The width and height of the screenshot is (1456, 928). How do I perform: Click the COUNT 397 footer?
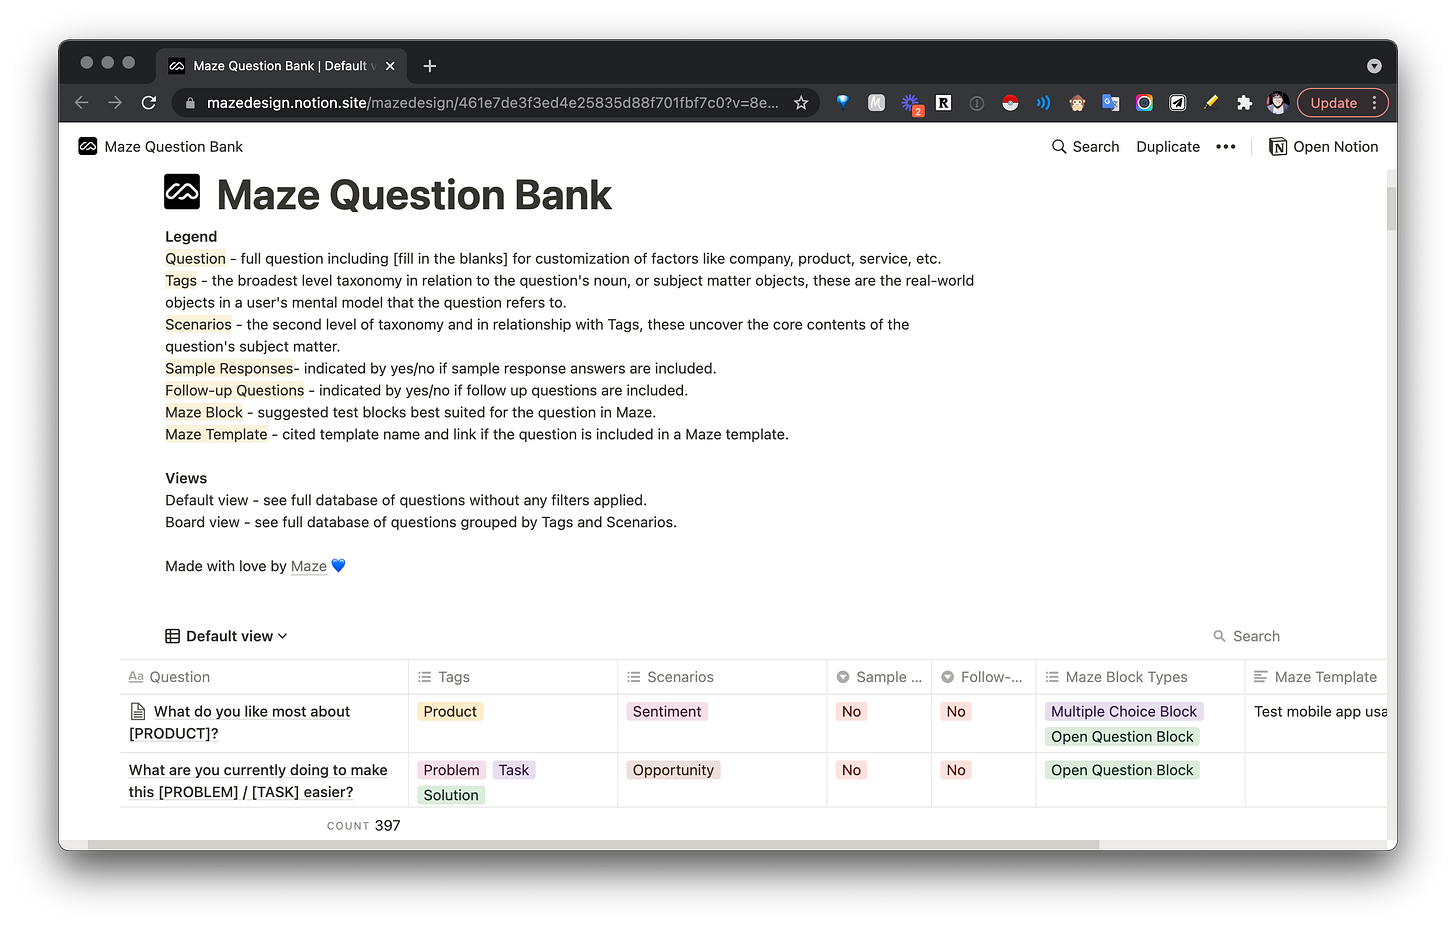point(363,826)
